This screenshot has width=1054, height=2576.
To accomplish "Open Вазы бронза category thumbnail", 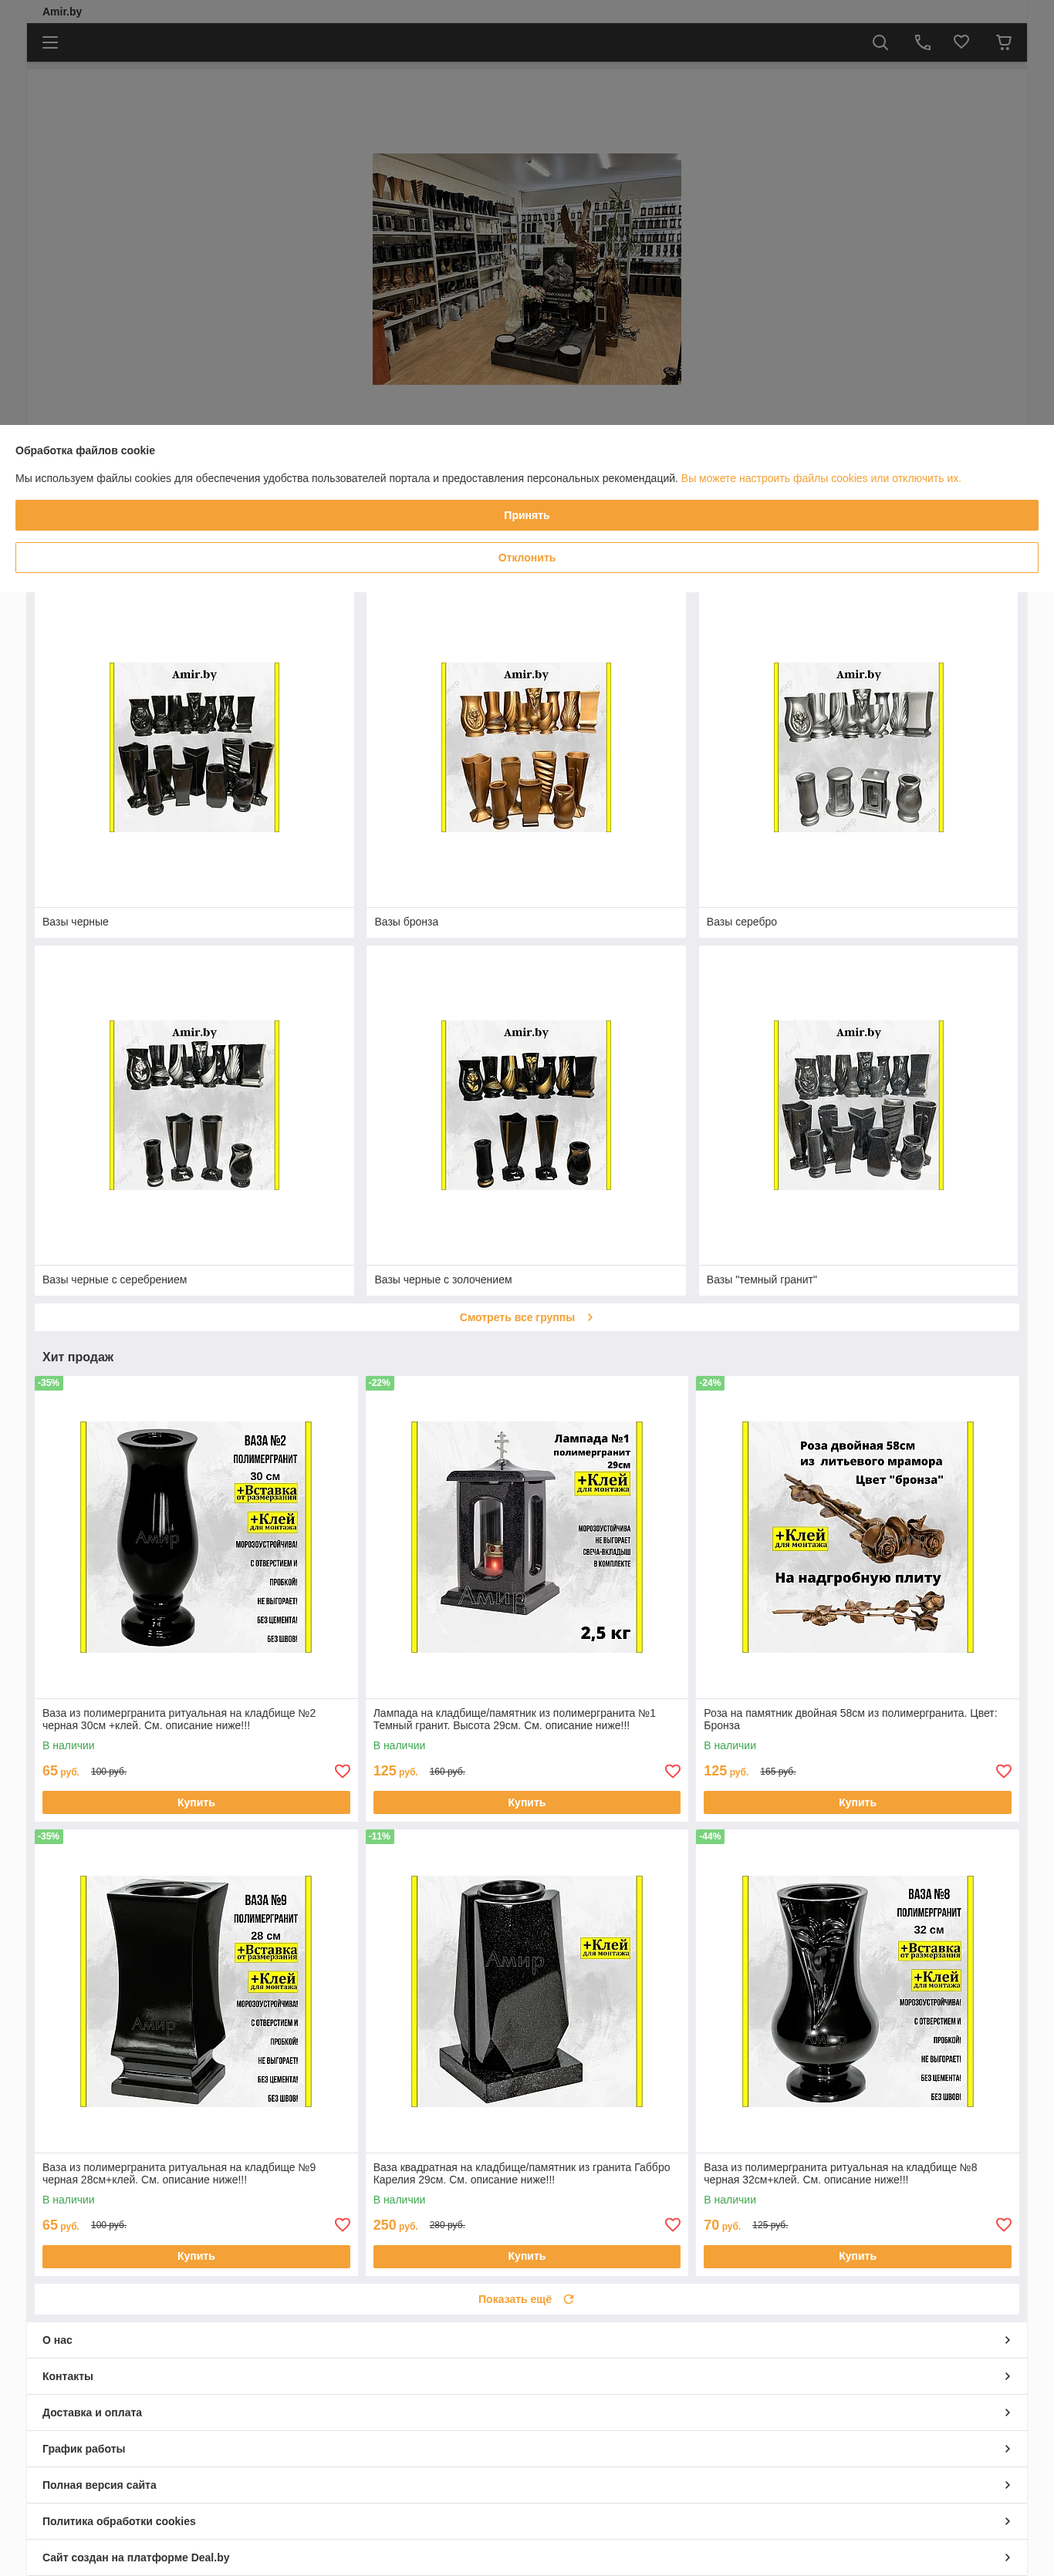I will [x=526, y=747].
